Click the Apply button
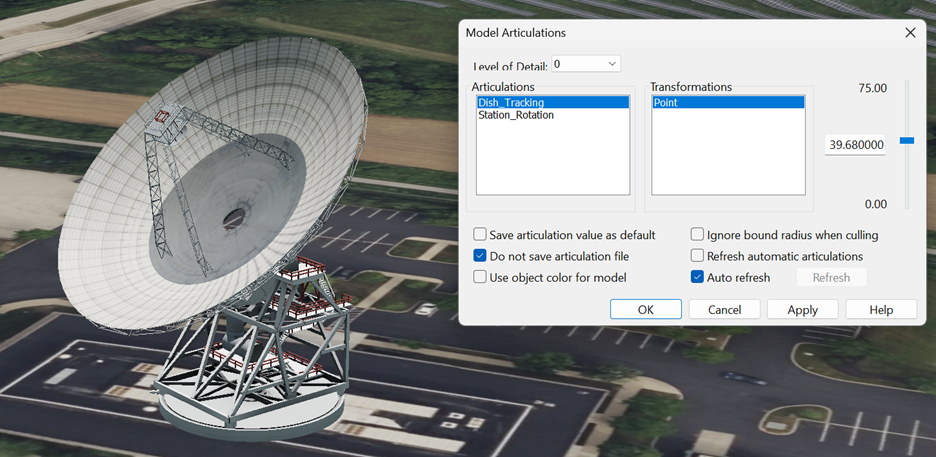This screenshot has height=457, width=936. (x=803, y=310)
